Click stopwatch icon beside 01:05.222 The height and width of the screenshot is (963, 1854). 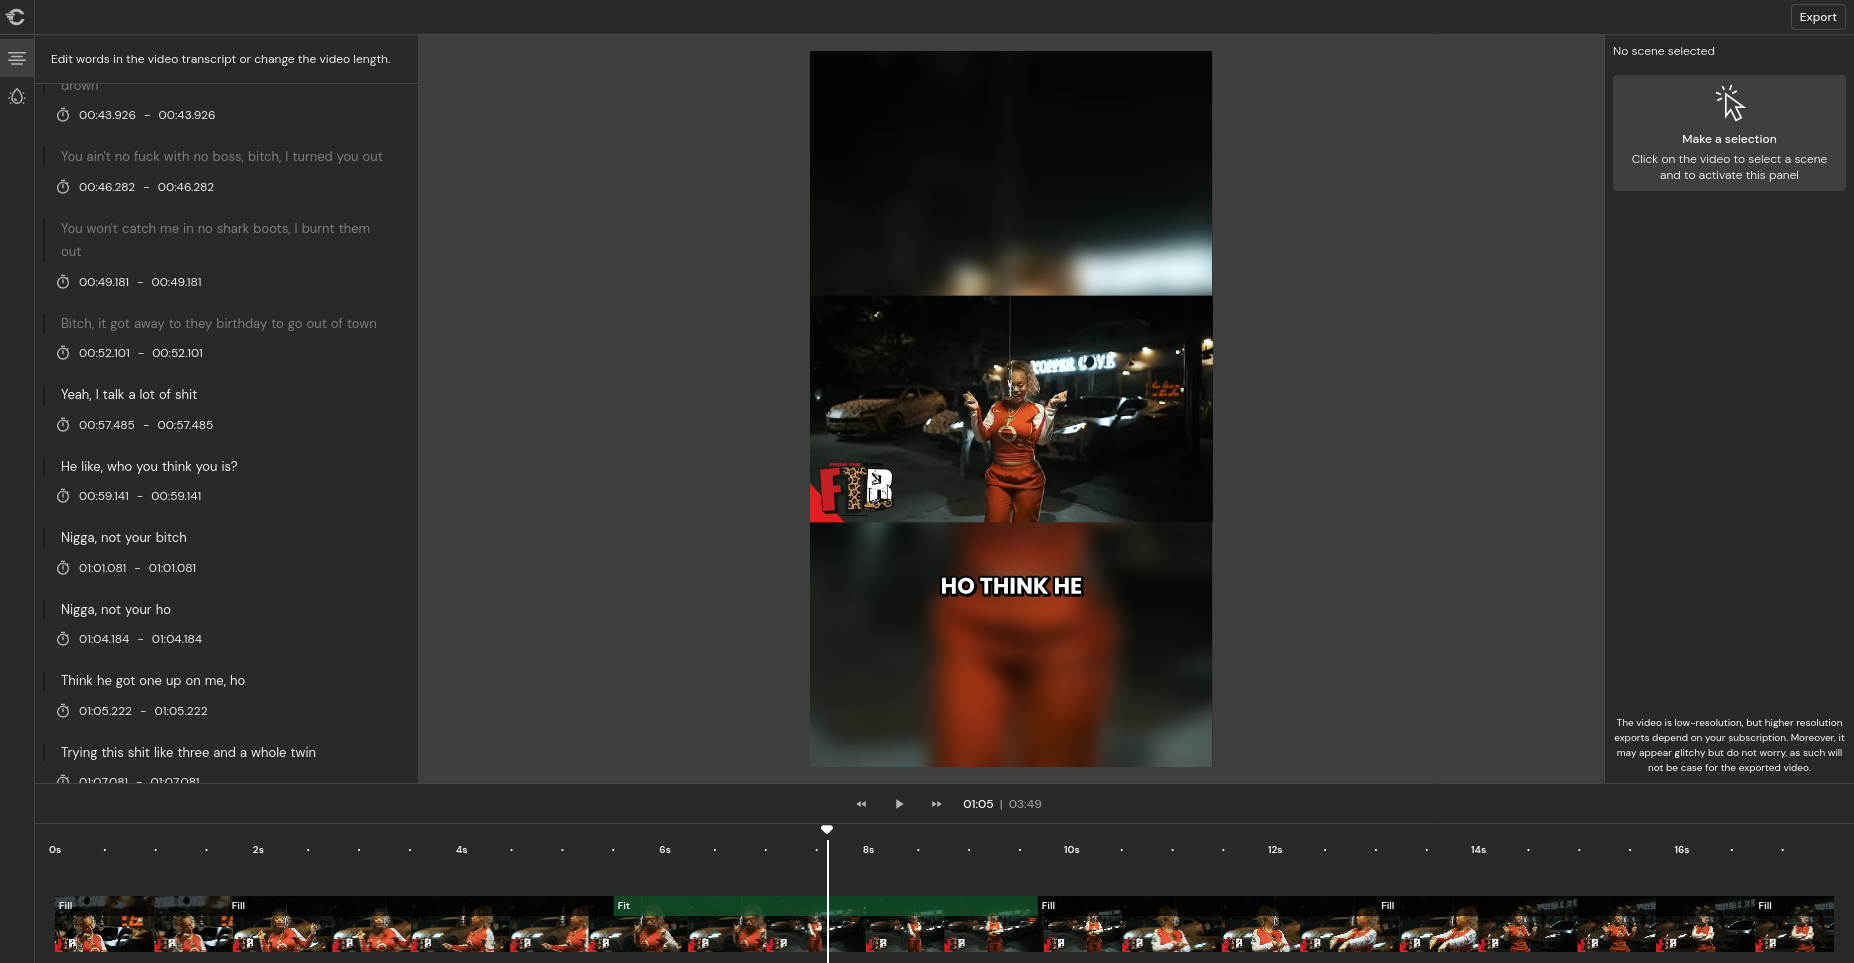point(63,711)
